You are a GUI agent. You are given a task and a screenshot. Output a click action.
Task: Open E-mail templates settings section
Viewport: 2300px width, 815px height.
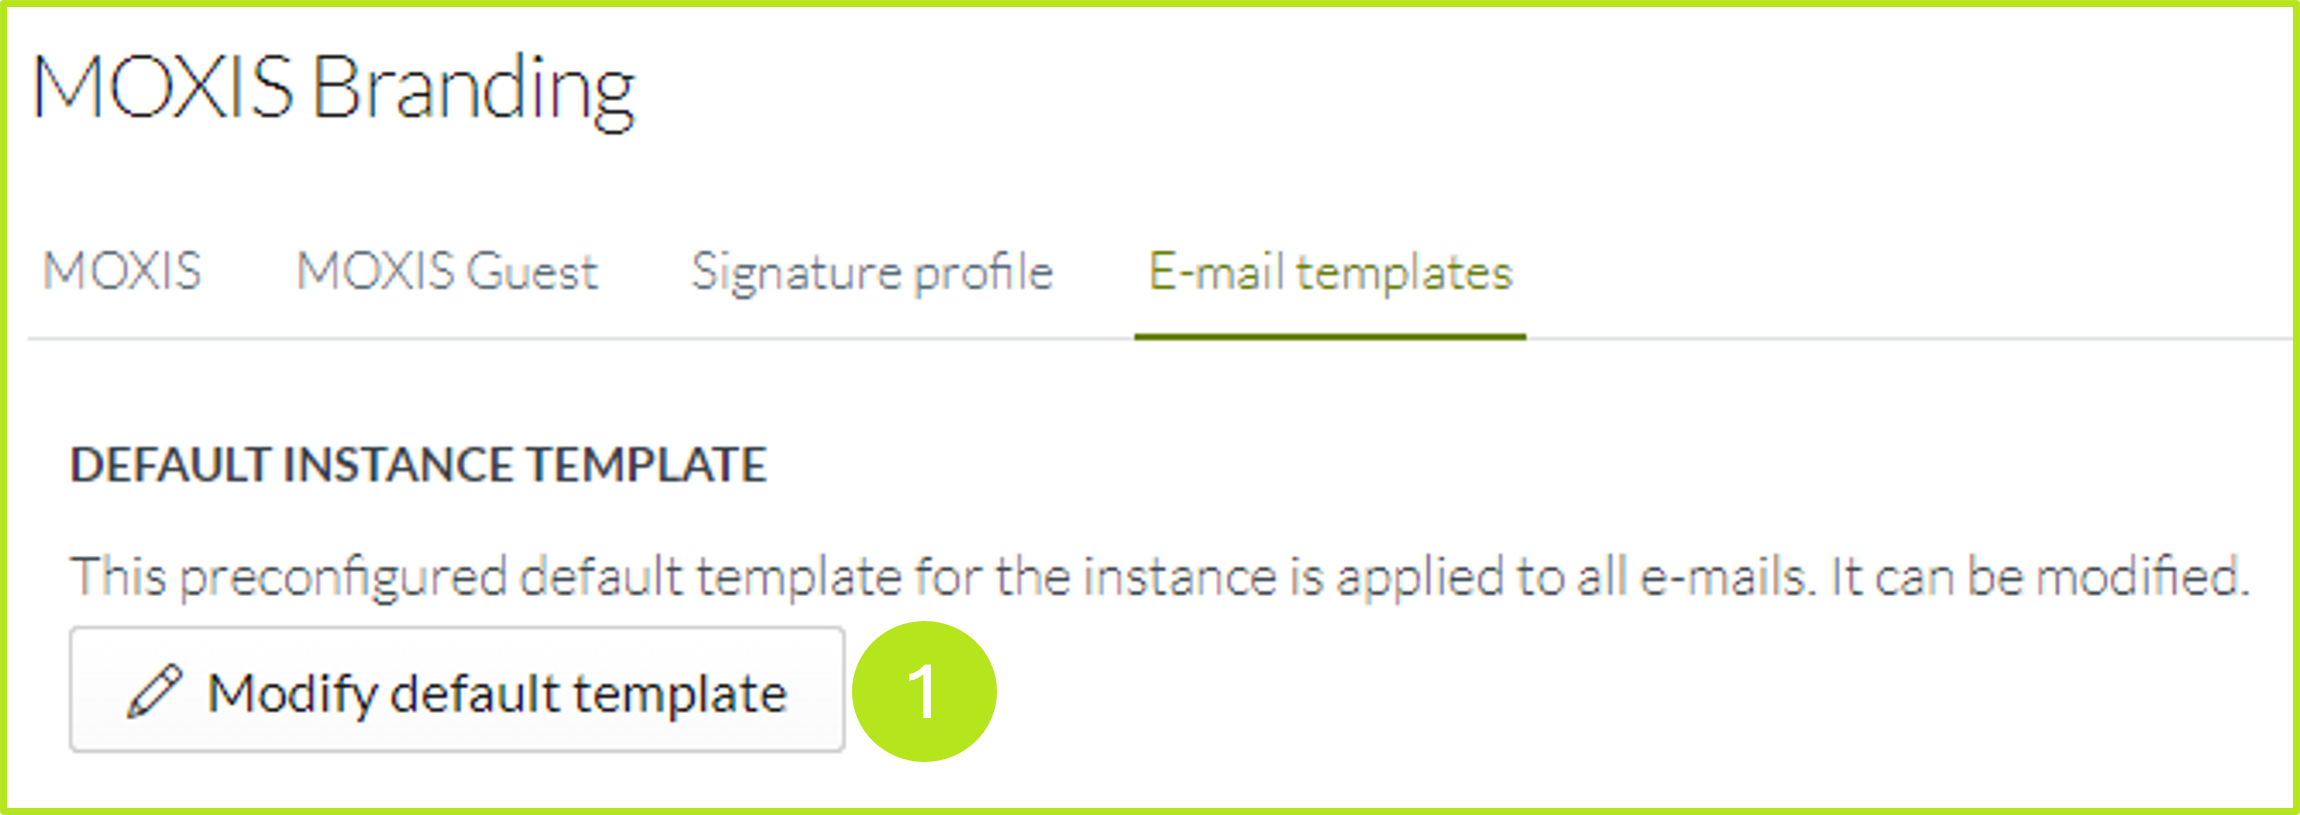coord(1330,270)
